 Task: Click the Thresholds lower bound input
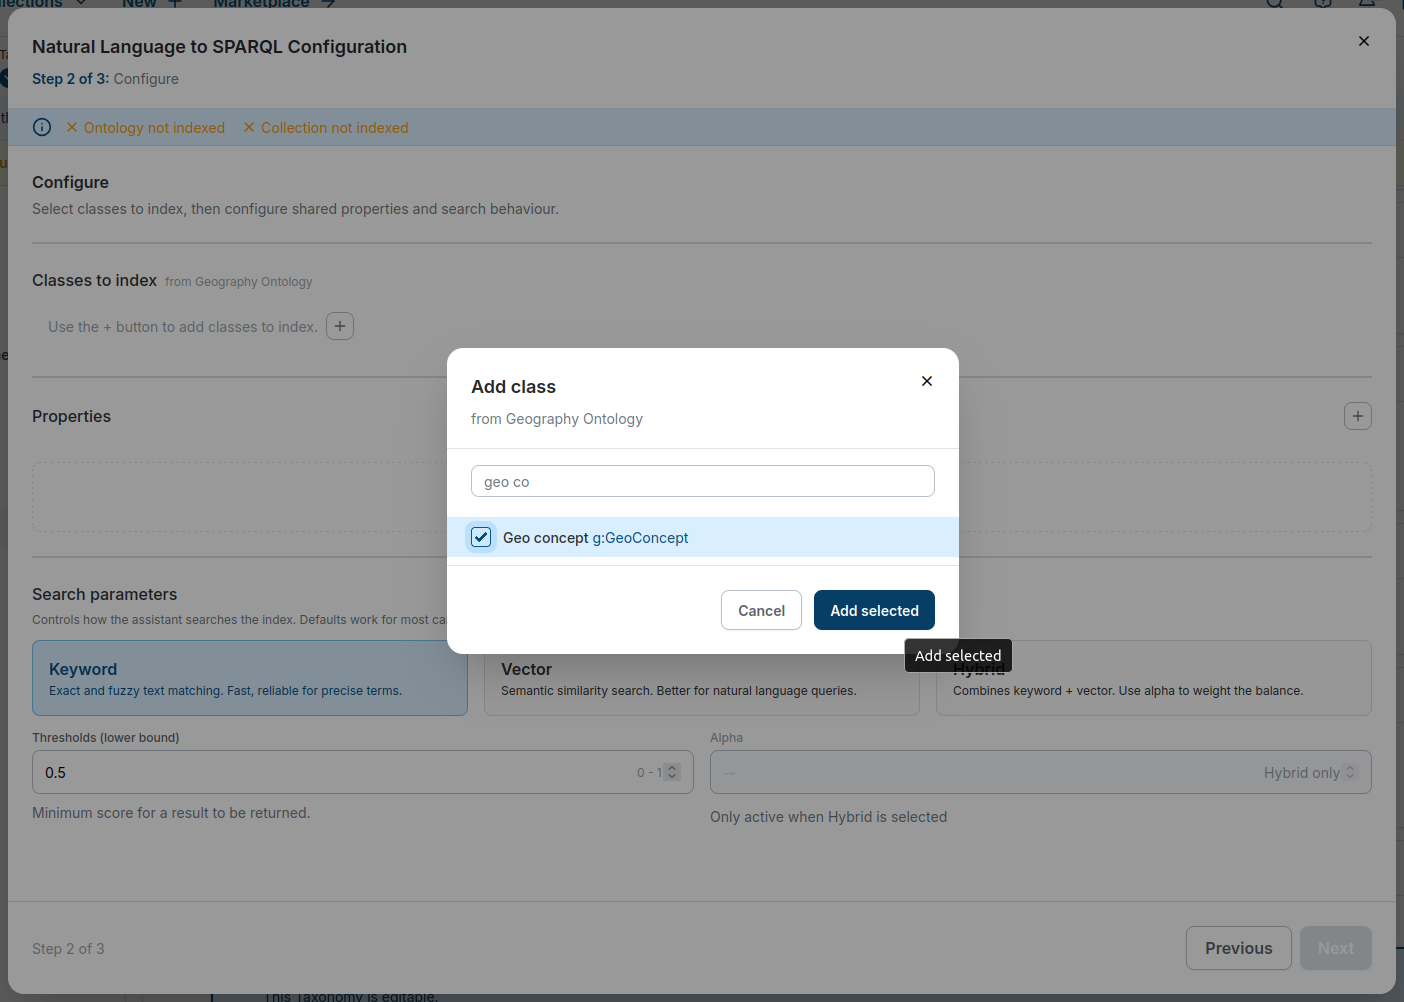tap(363, 772)
